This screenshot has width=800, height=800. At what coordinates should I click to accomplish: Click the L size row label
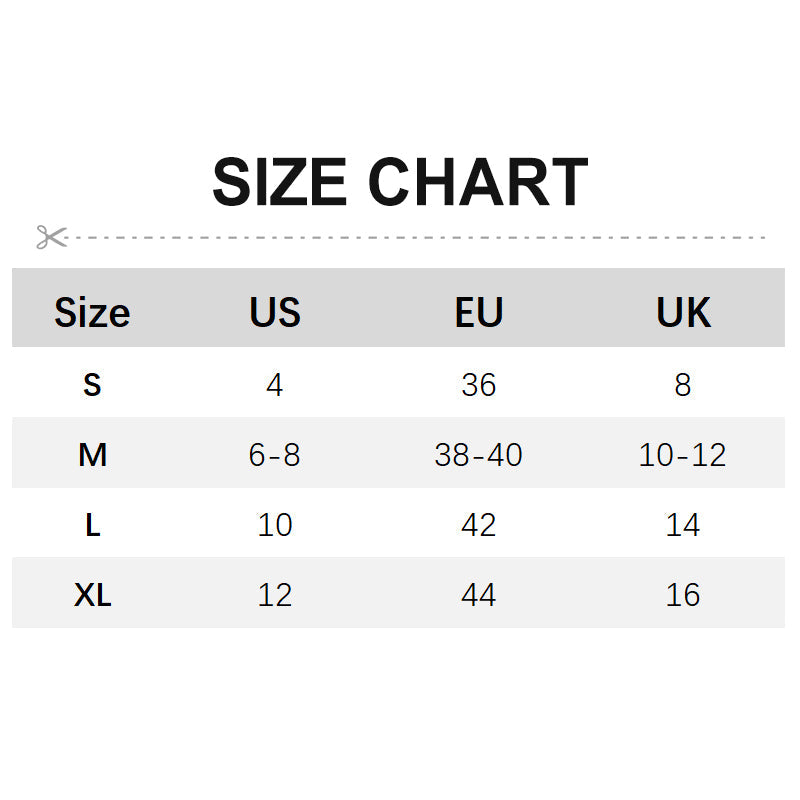pos(92,525)
